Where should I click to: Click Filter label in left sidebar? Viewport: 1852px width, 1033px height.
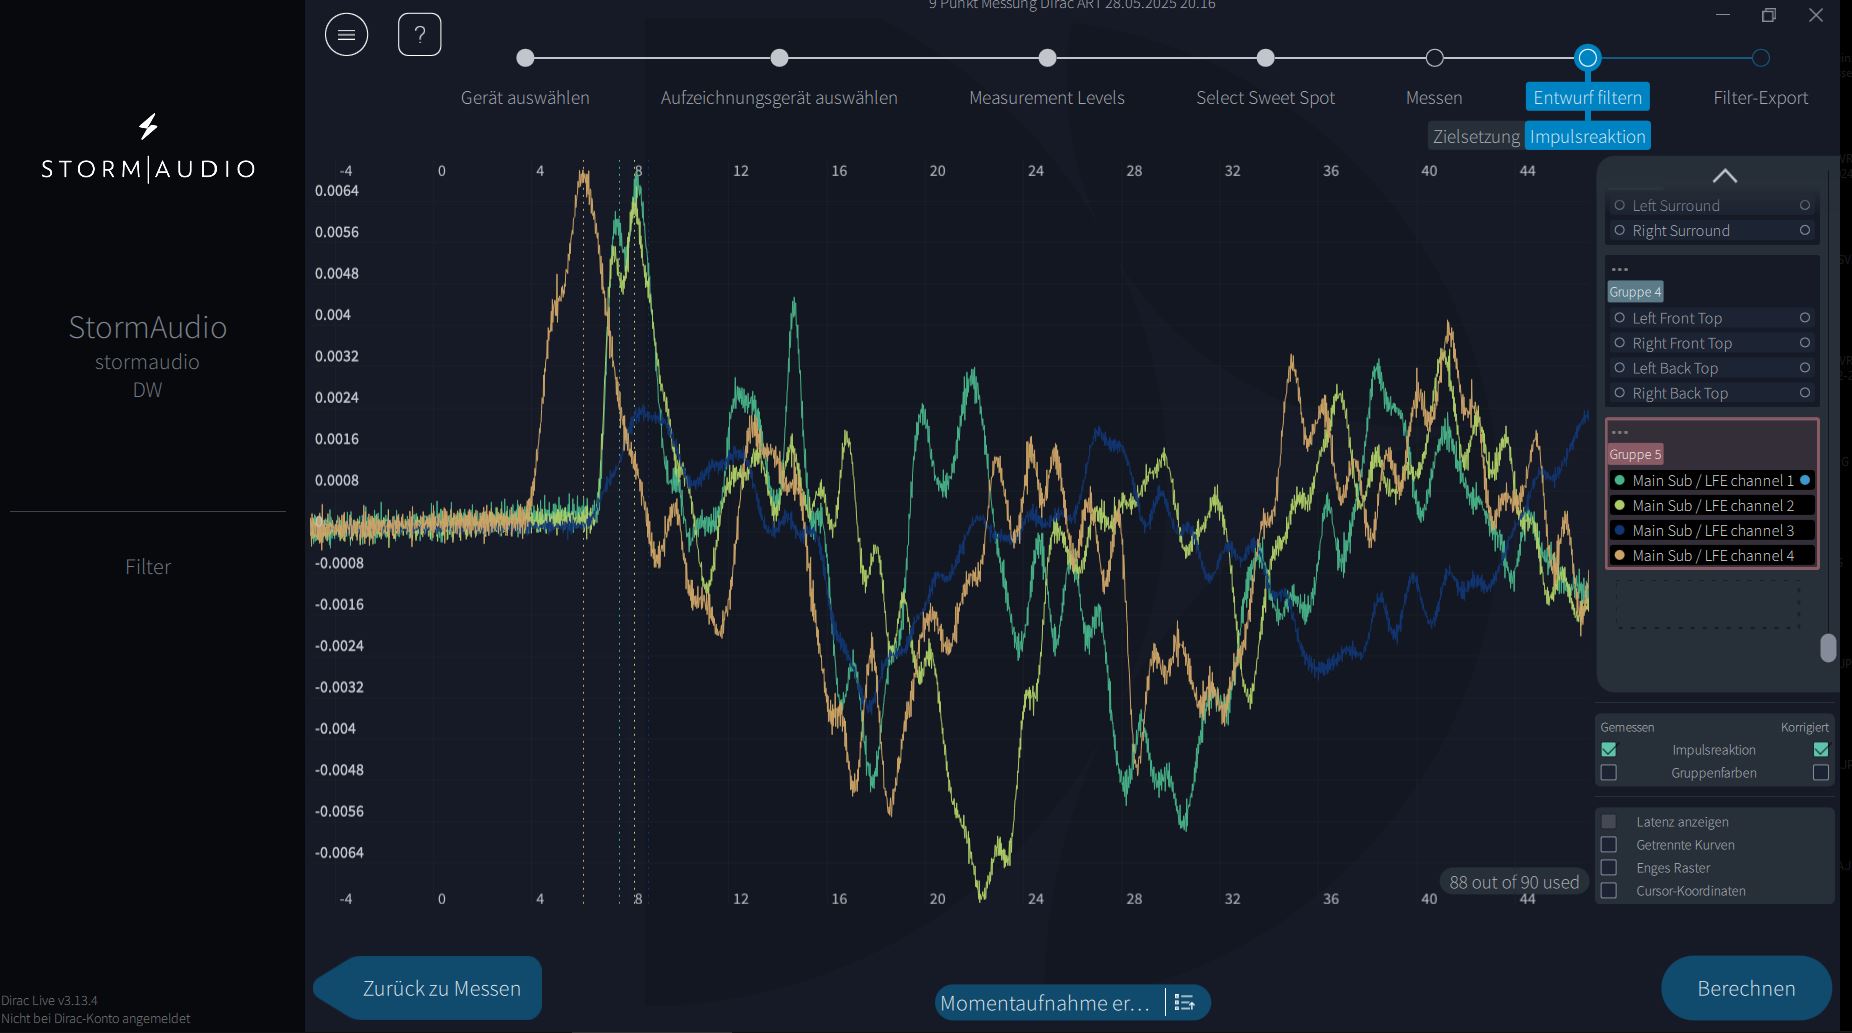tap(148, 566)
